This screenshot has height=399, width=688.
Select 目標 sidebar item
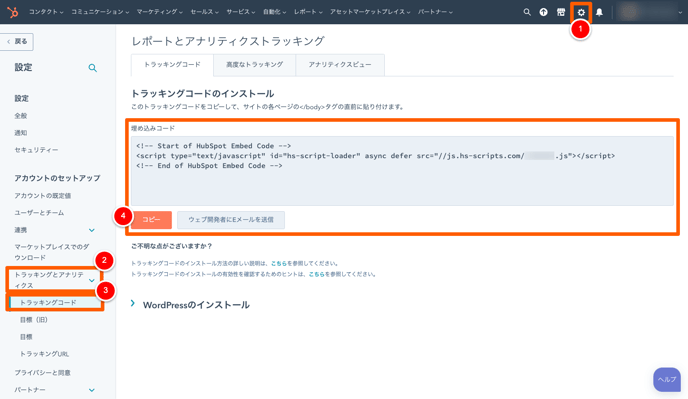click(26, 337)
